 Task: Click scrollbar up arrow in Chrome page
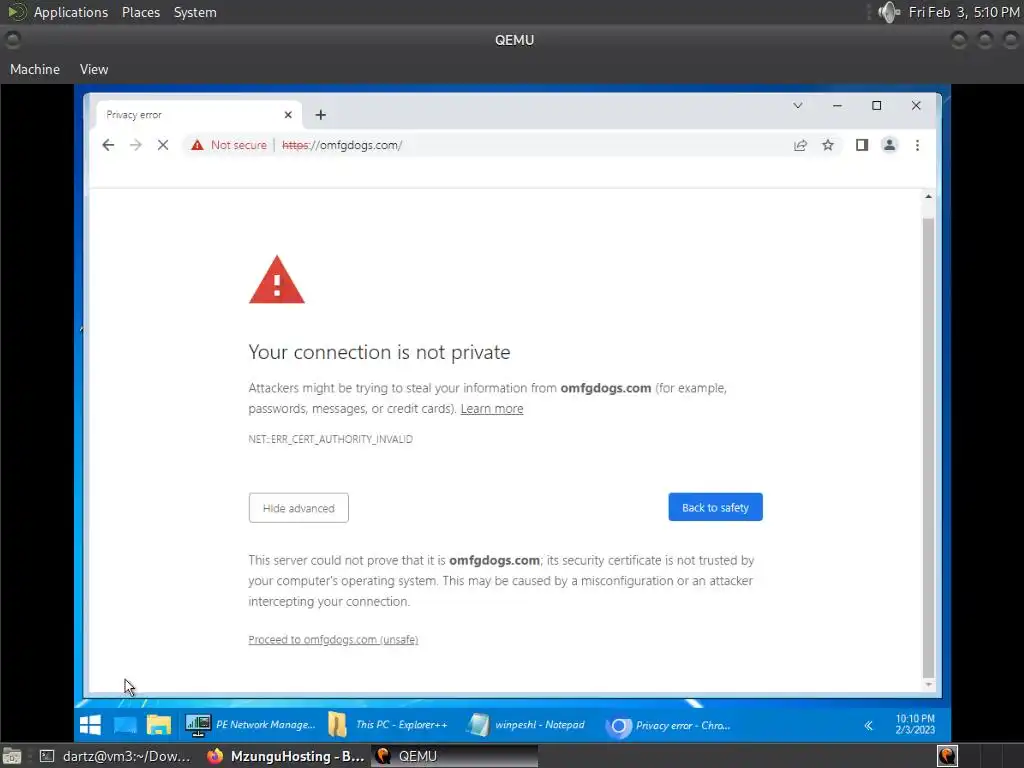(x=928, y=197)
